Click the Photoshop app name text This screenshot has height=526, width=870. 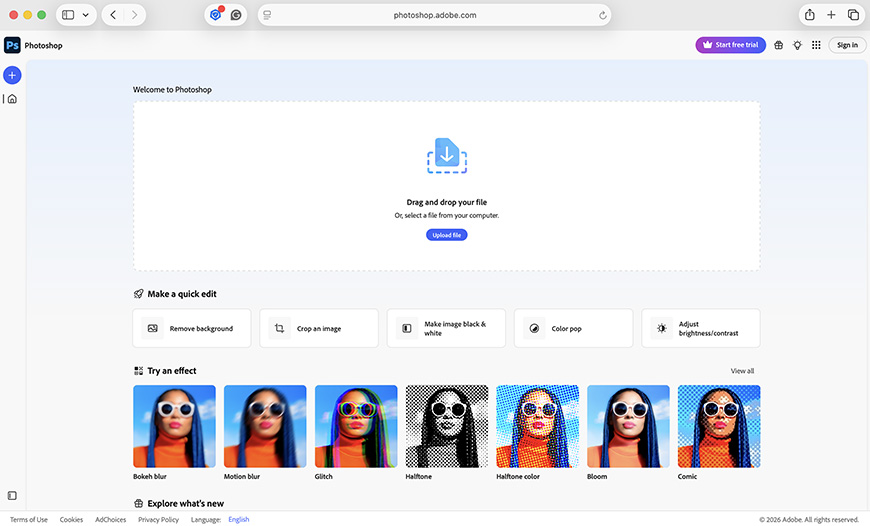43,45
